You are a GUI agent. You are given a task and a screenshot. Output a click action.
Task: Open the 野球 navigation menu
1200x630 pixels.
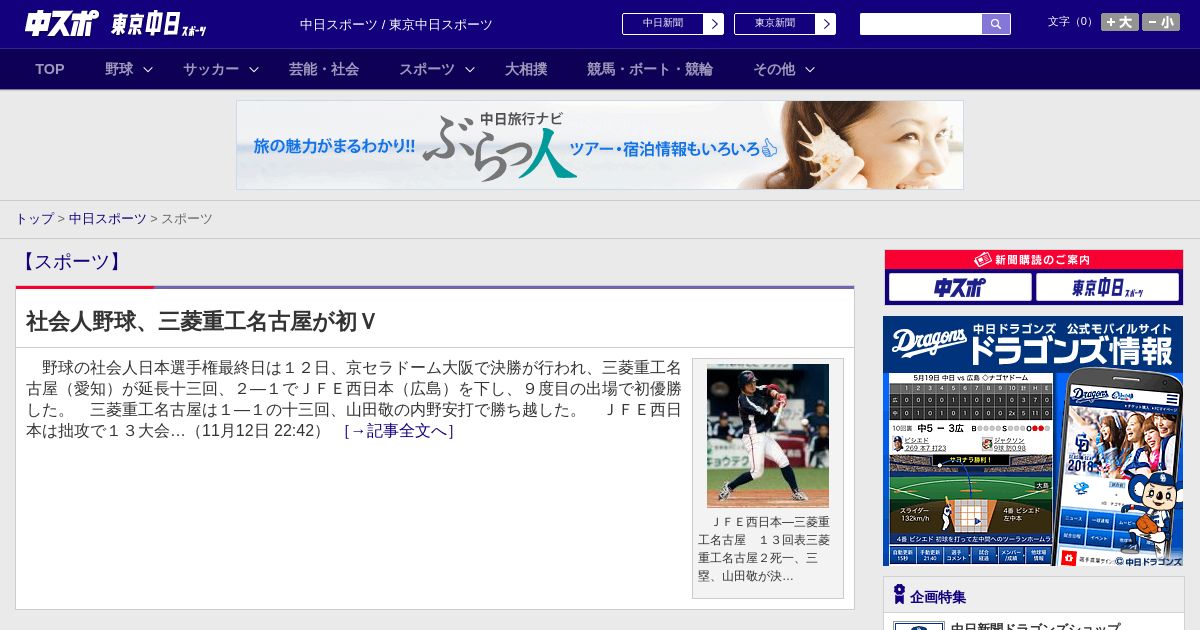(x=119, y=69)
